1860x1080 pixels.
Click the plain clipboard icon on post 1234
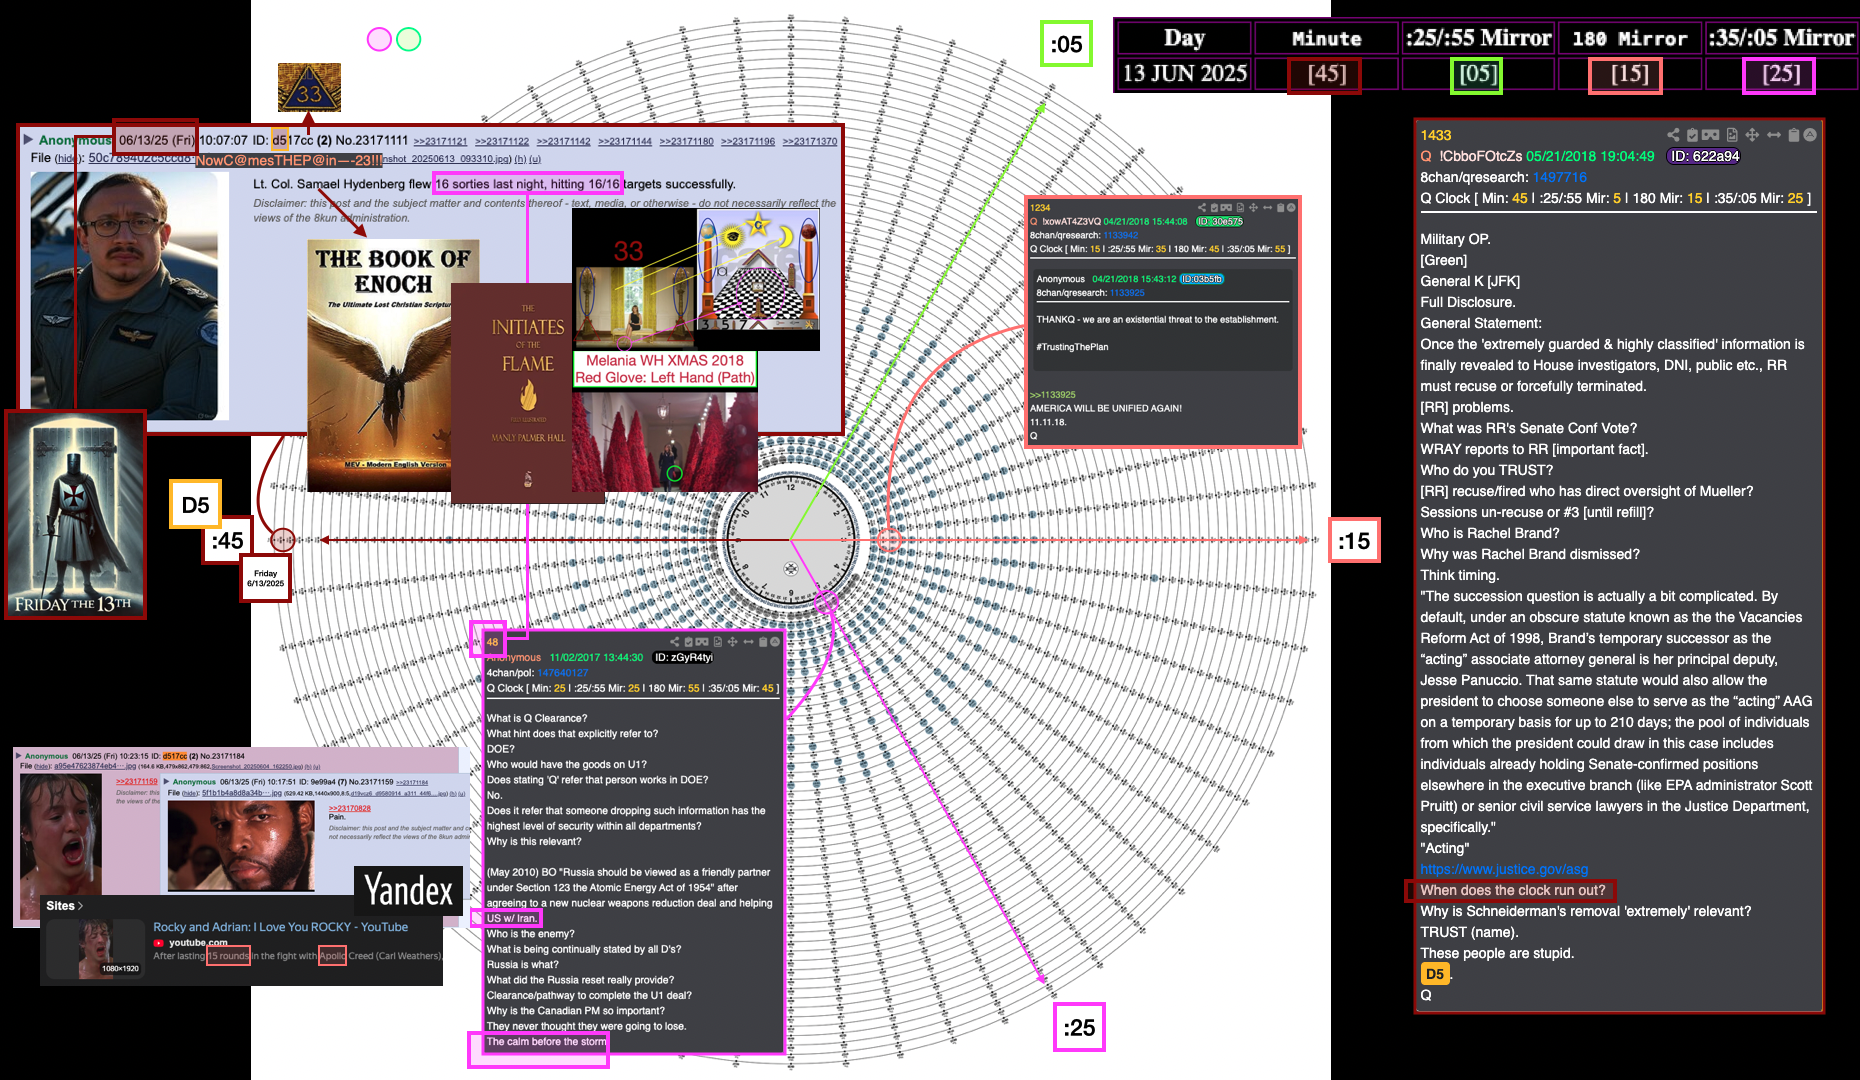1280,208
